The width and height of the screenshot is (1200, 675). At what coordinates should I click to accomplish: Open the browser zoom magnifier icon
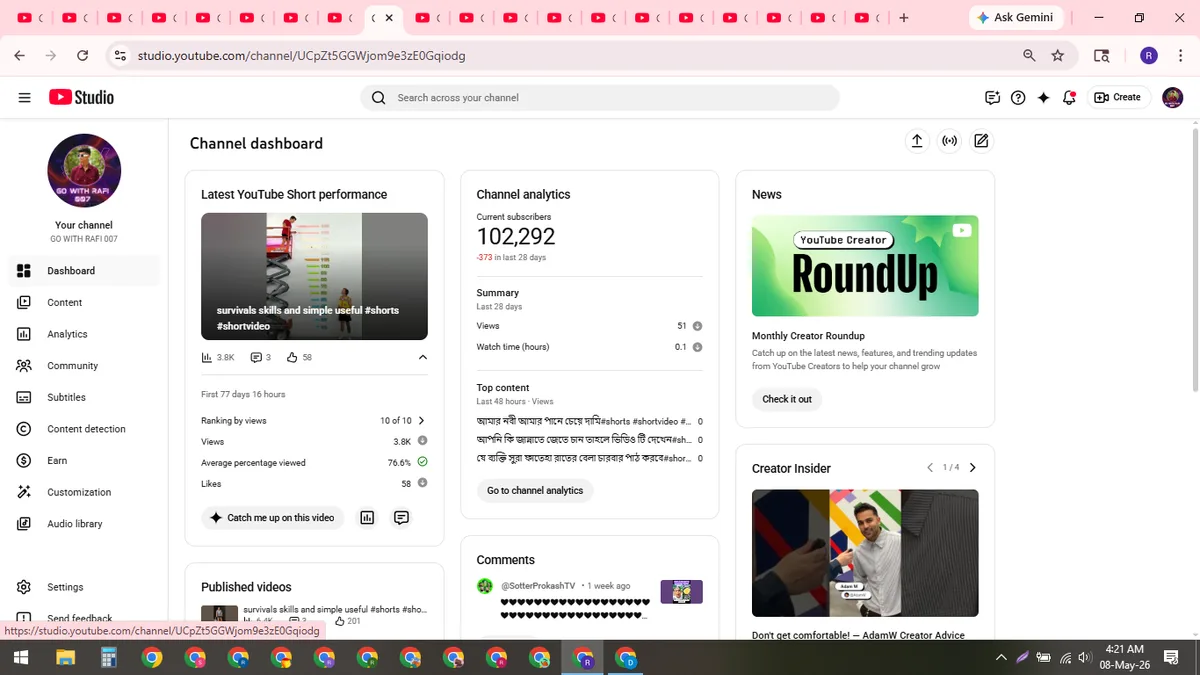[x=1029, y=56]
